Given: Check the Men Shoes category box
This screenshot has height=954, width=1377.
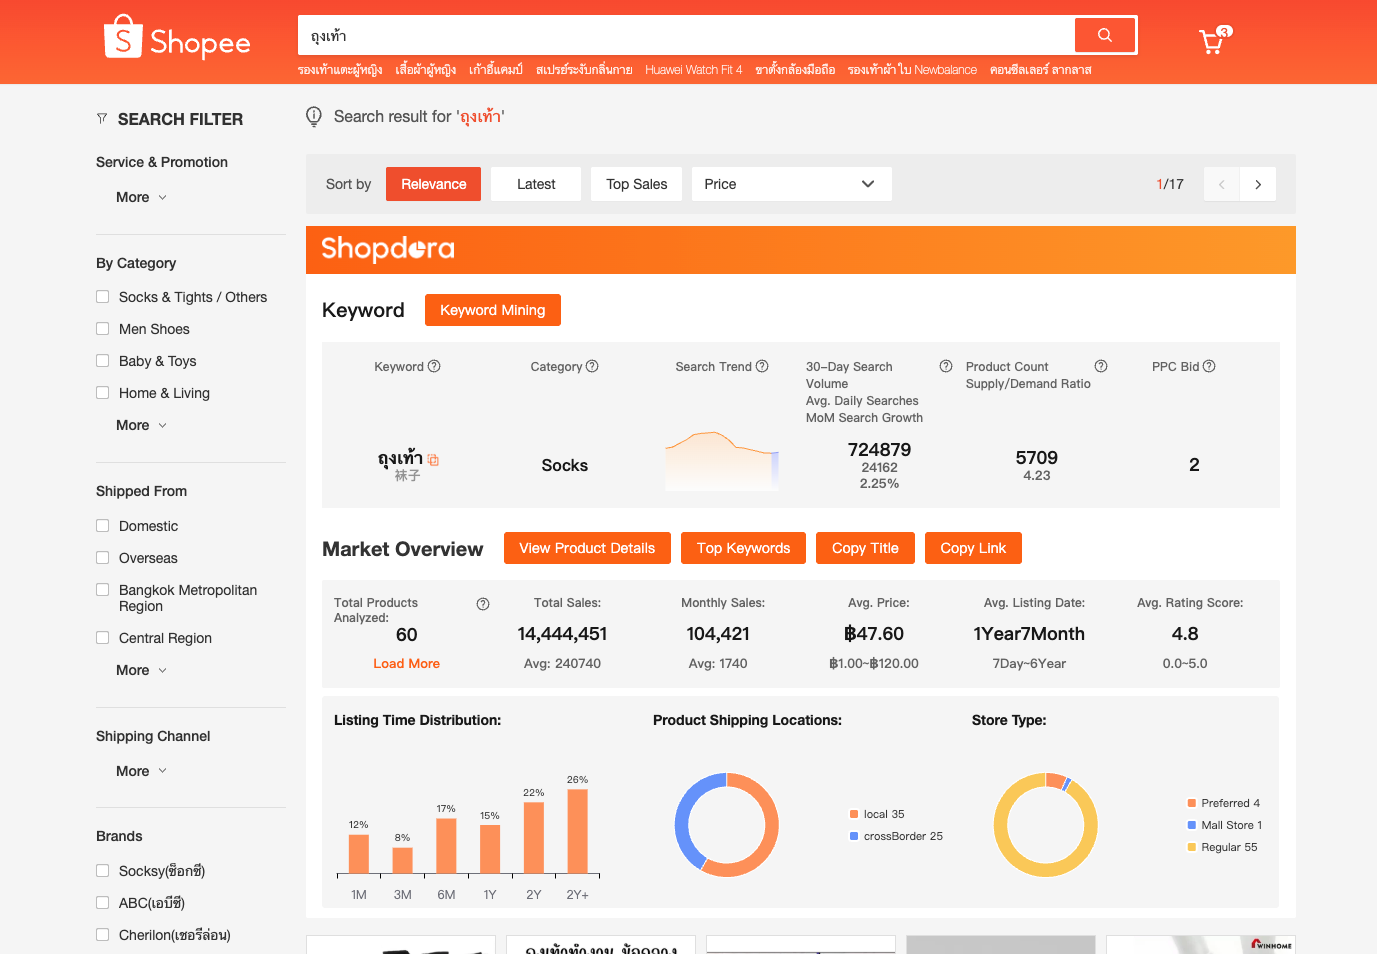Looking at the screenshot, I should (102, 329).
